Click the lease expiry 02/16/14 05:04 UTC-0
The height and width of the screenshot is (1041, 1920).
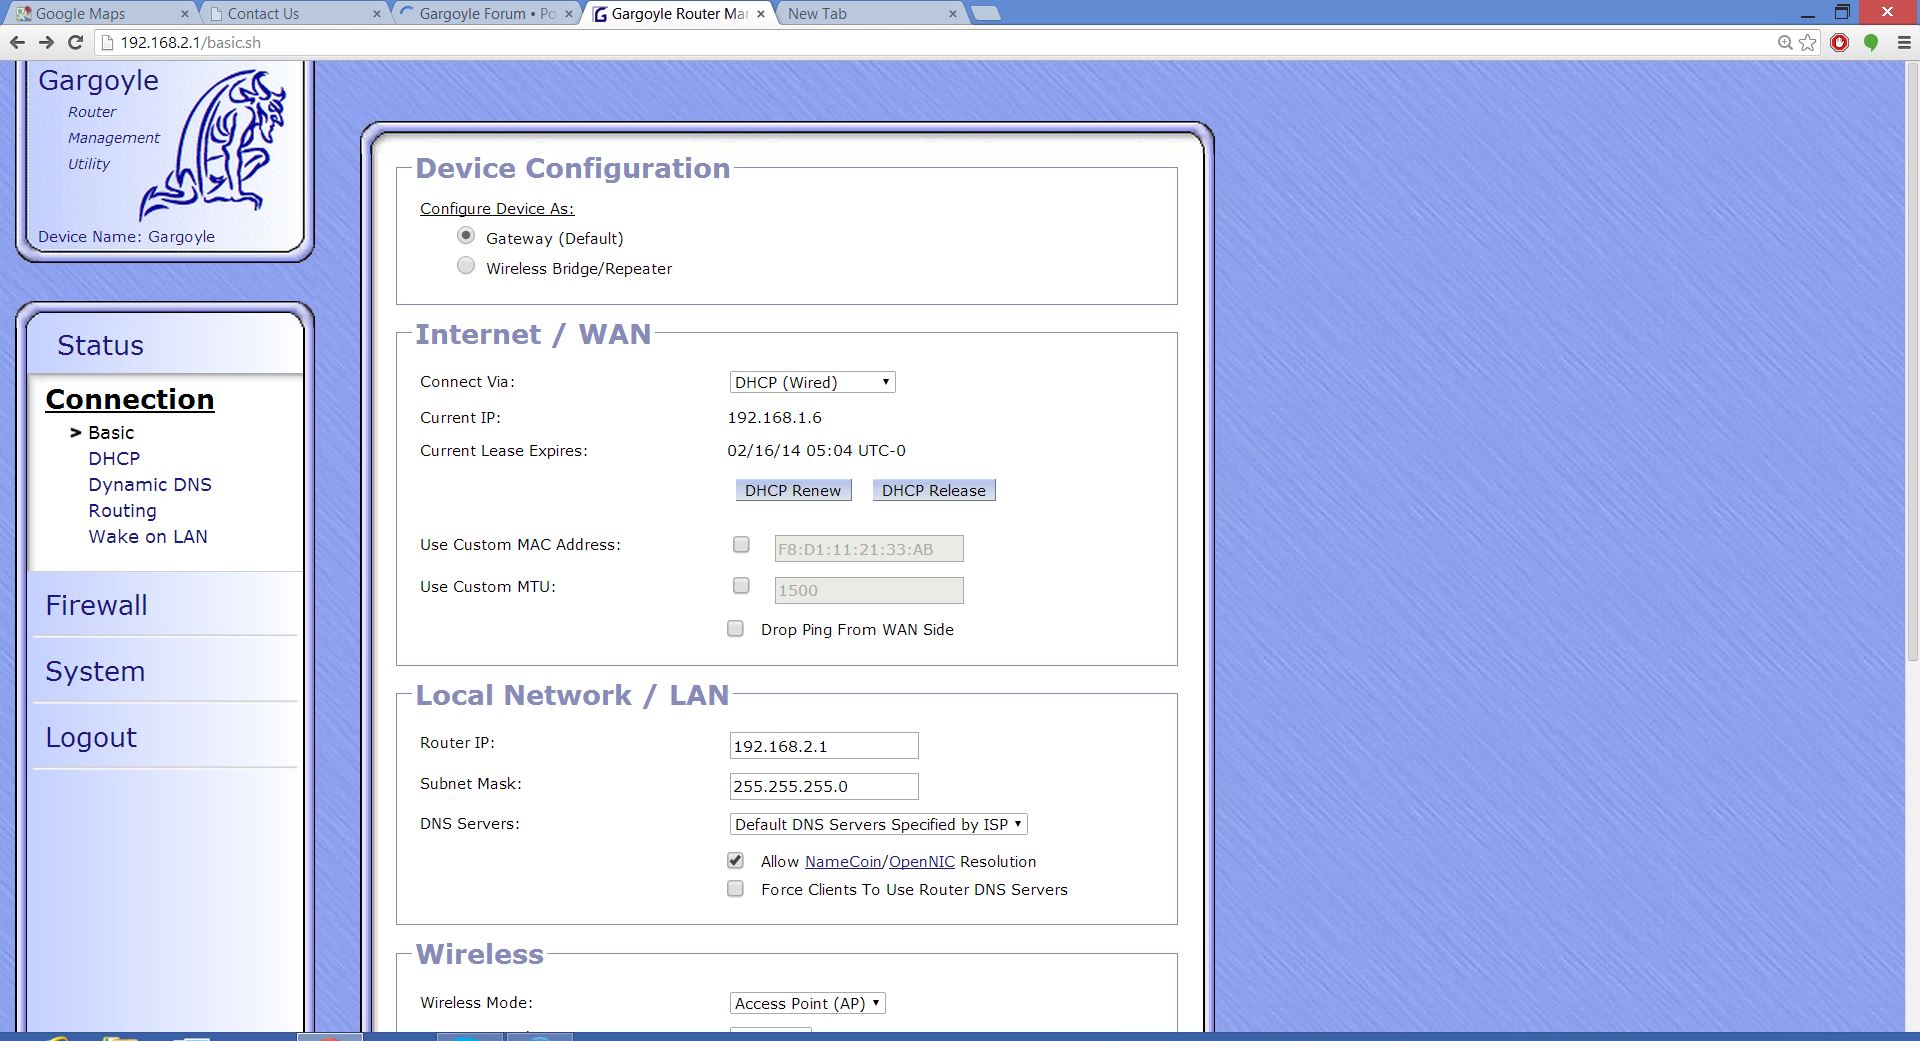click(x=816, y=450)
